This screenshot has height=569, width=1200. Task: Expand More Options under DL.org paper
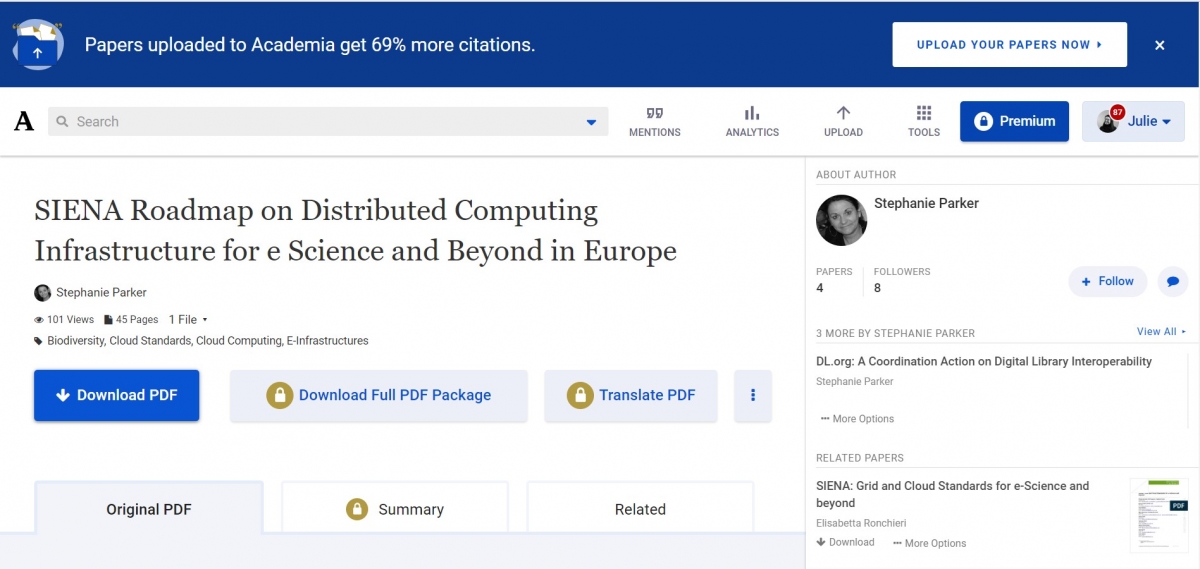point(857,419)
